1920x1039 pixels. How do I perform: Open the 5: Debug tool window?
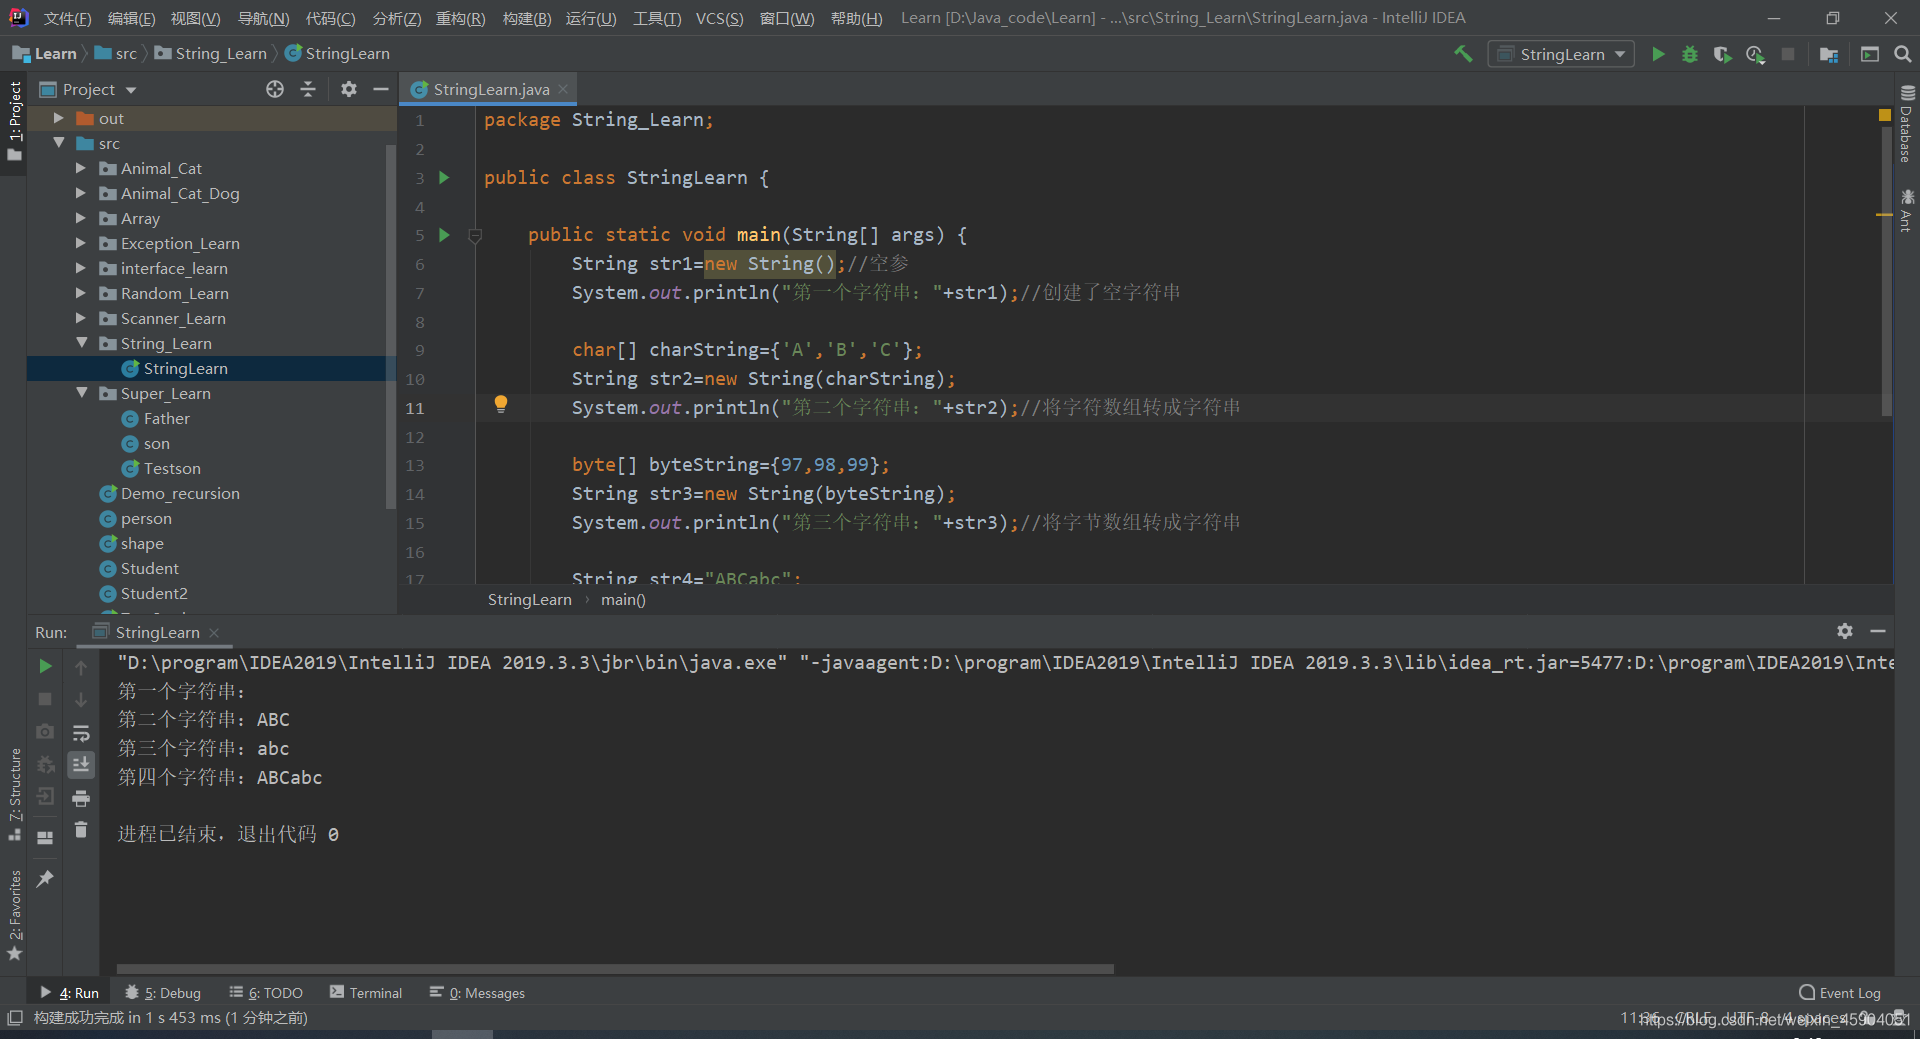click(163, 993)
